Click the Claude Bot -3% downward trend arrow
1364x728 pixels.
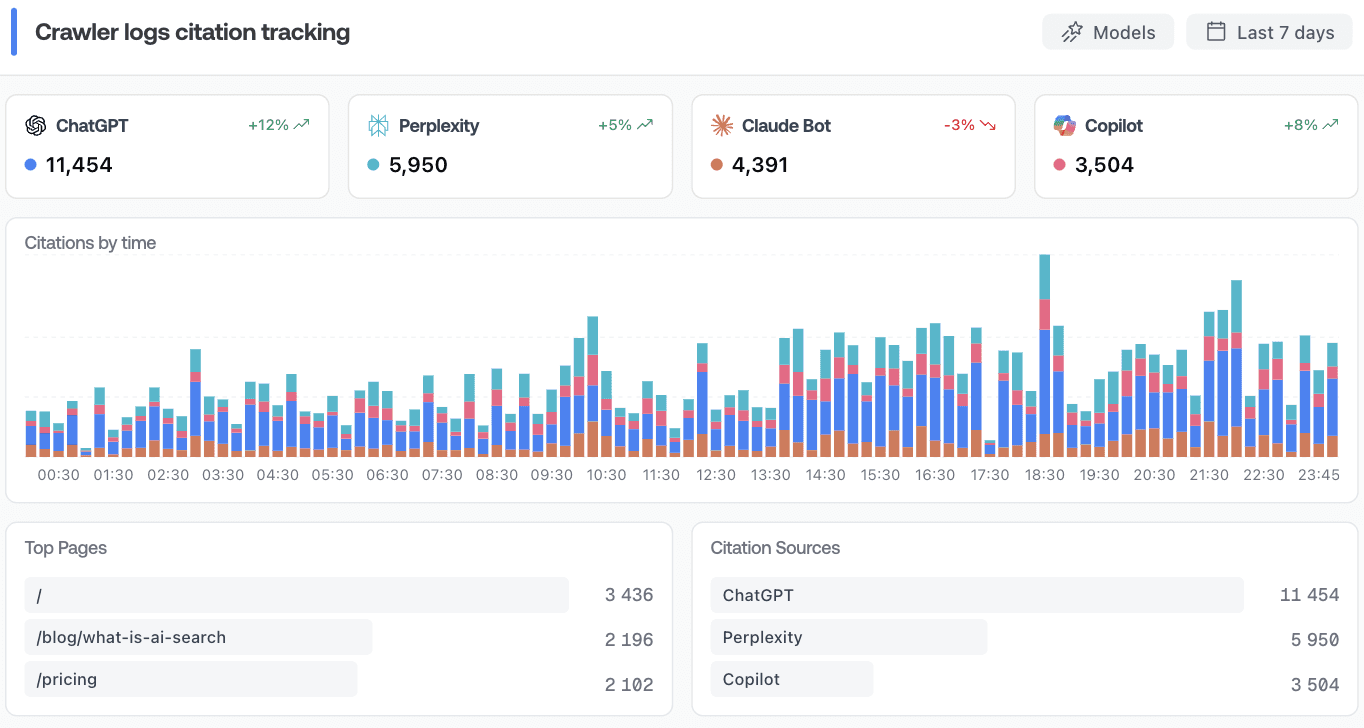(x=988, y=125)
